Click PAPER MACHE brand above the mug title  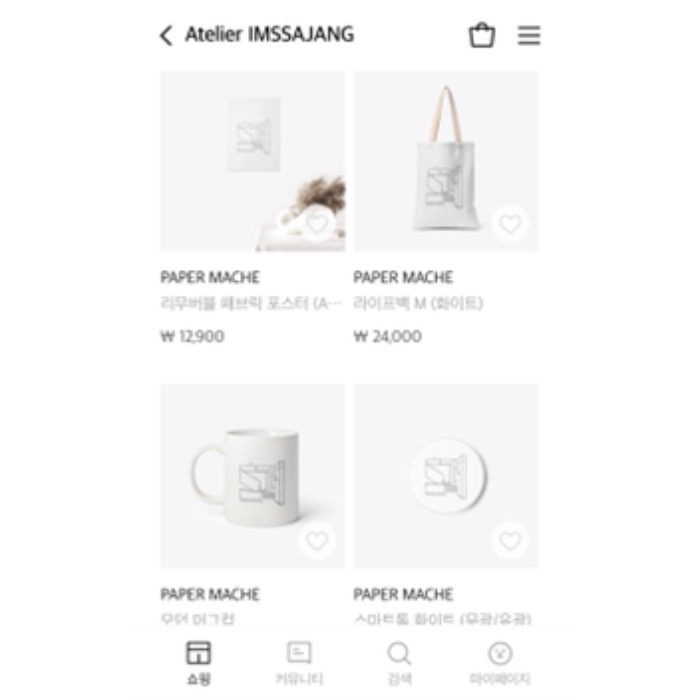[x=210, y=594]
